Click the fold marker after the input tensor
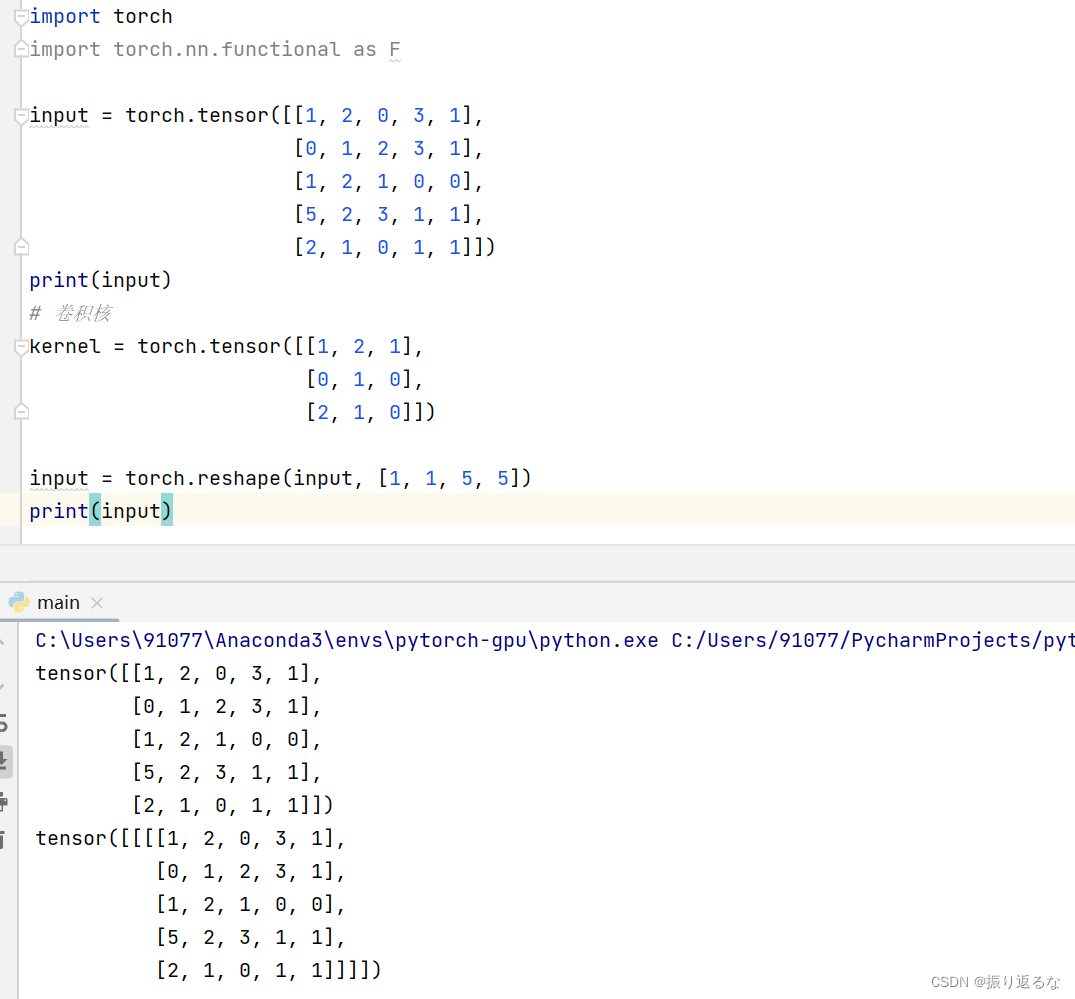 (x=19, y=246)
